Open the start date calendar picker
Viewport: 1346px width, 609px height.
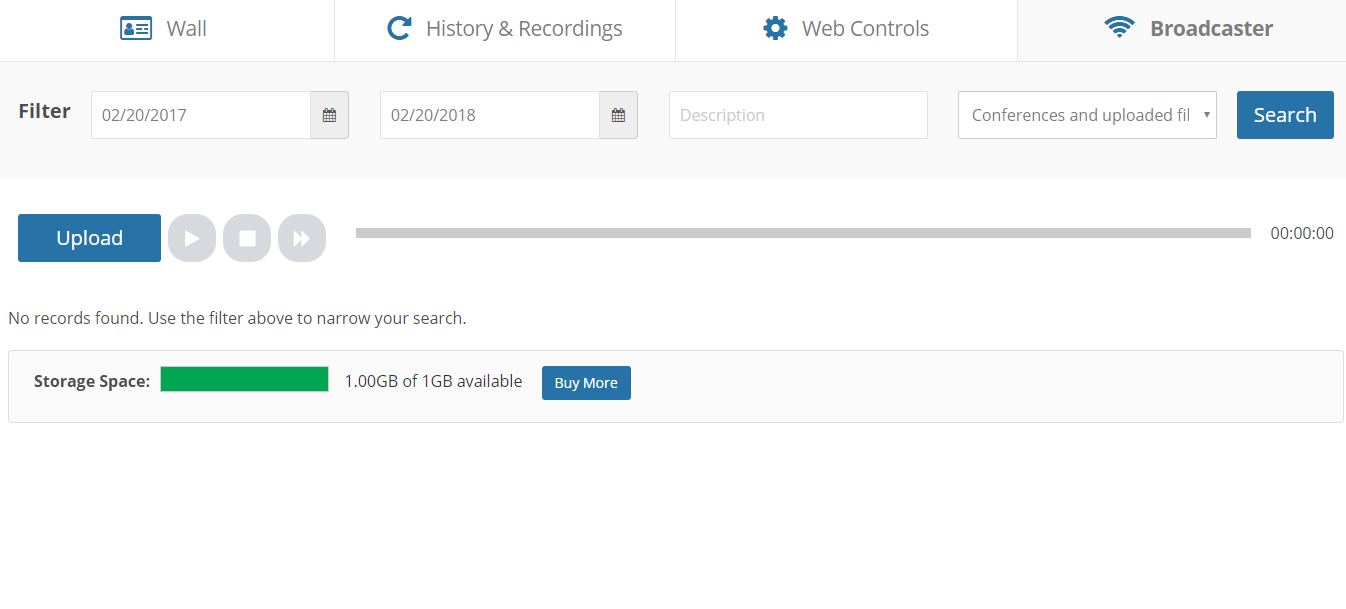pos(329,115)
